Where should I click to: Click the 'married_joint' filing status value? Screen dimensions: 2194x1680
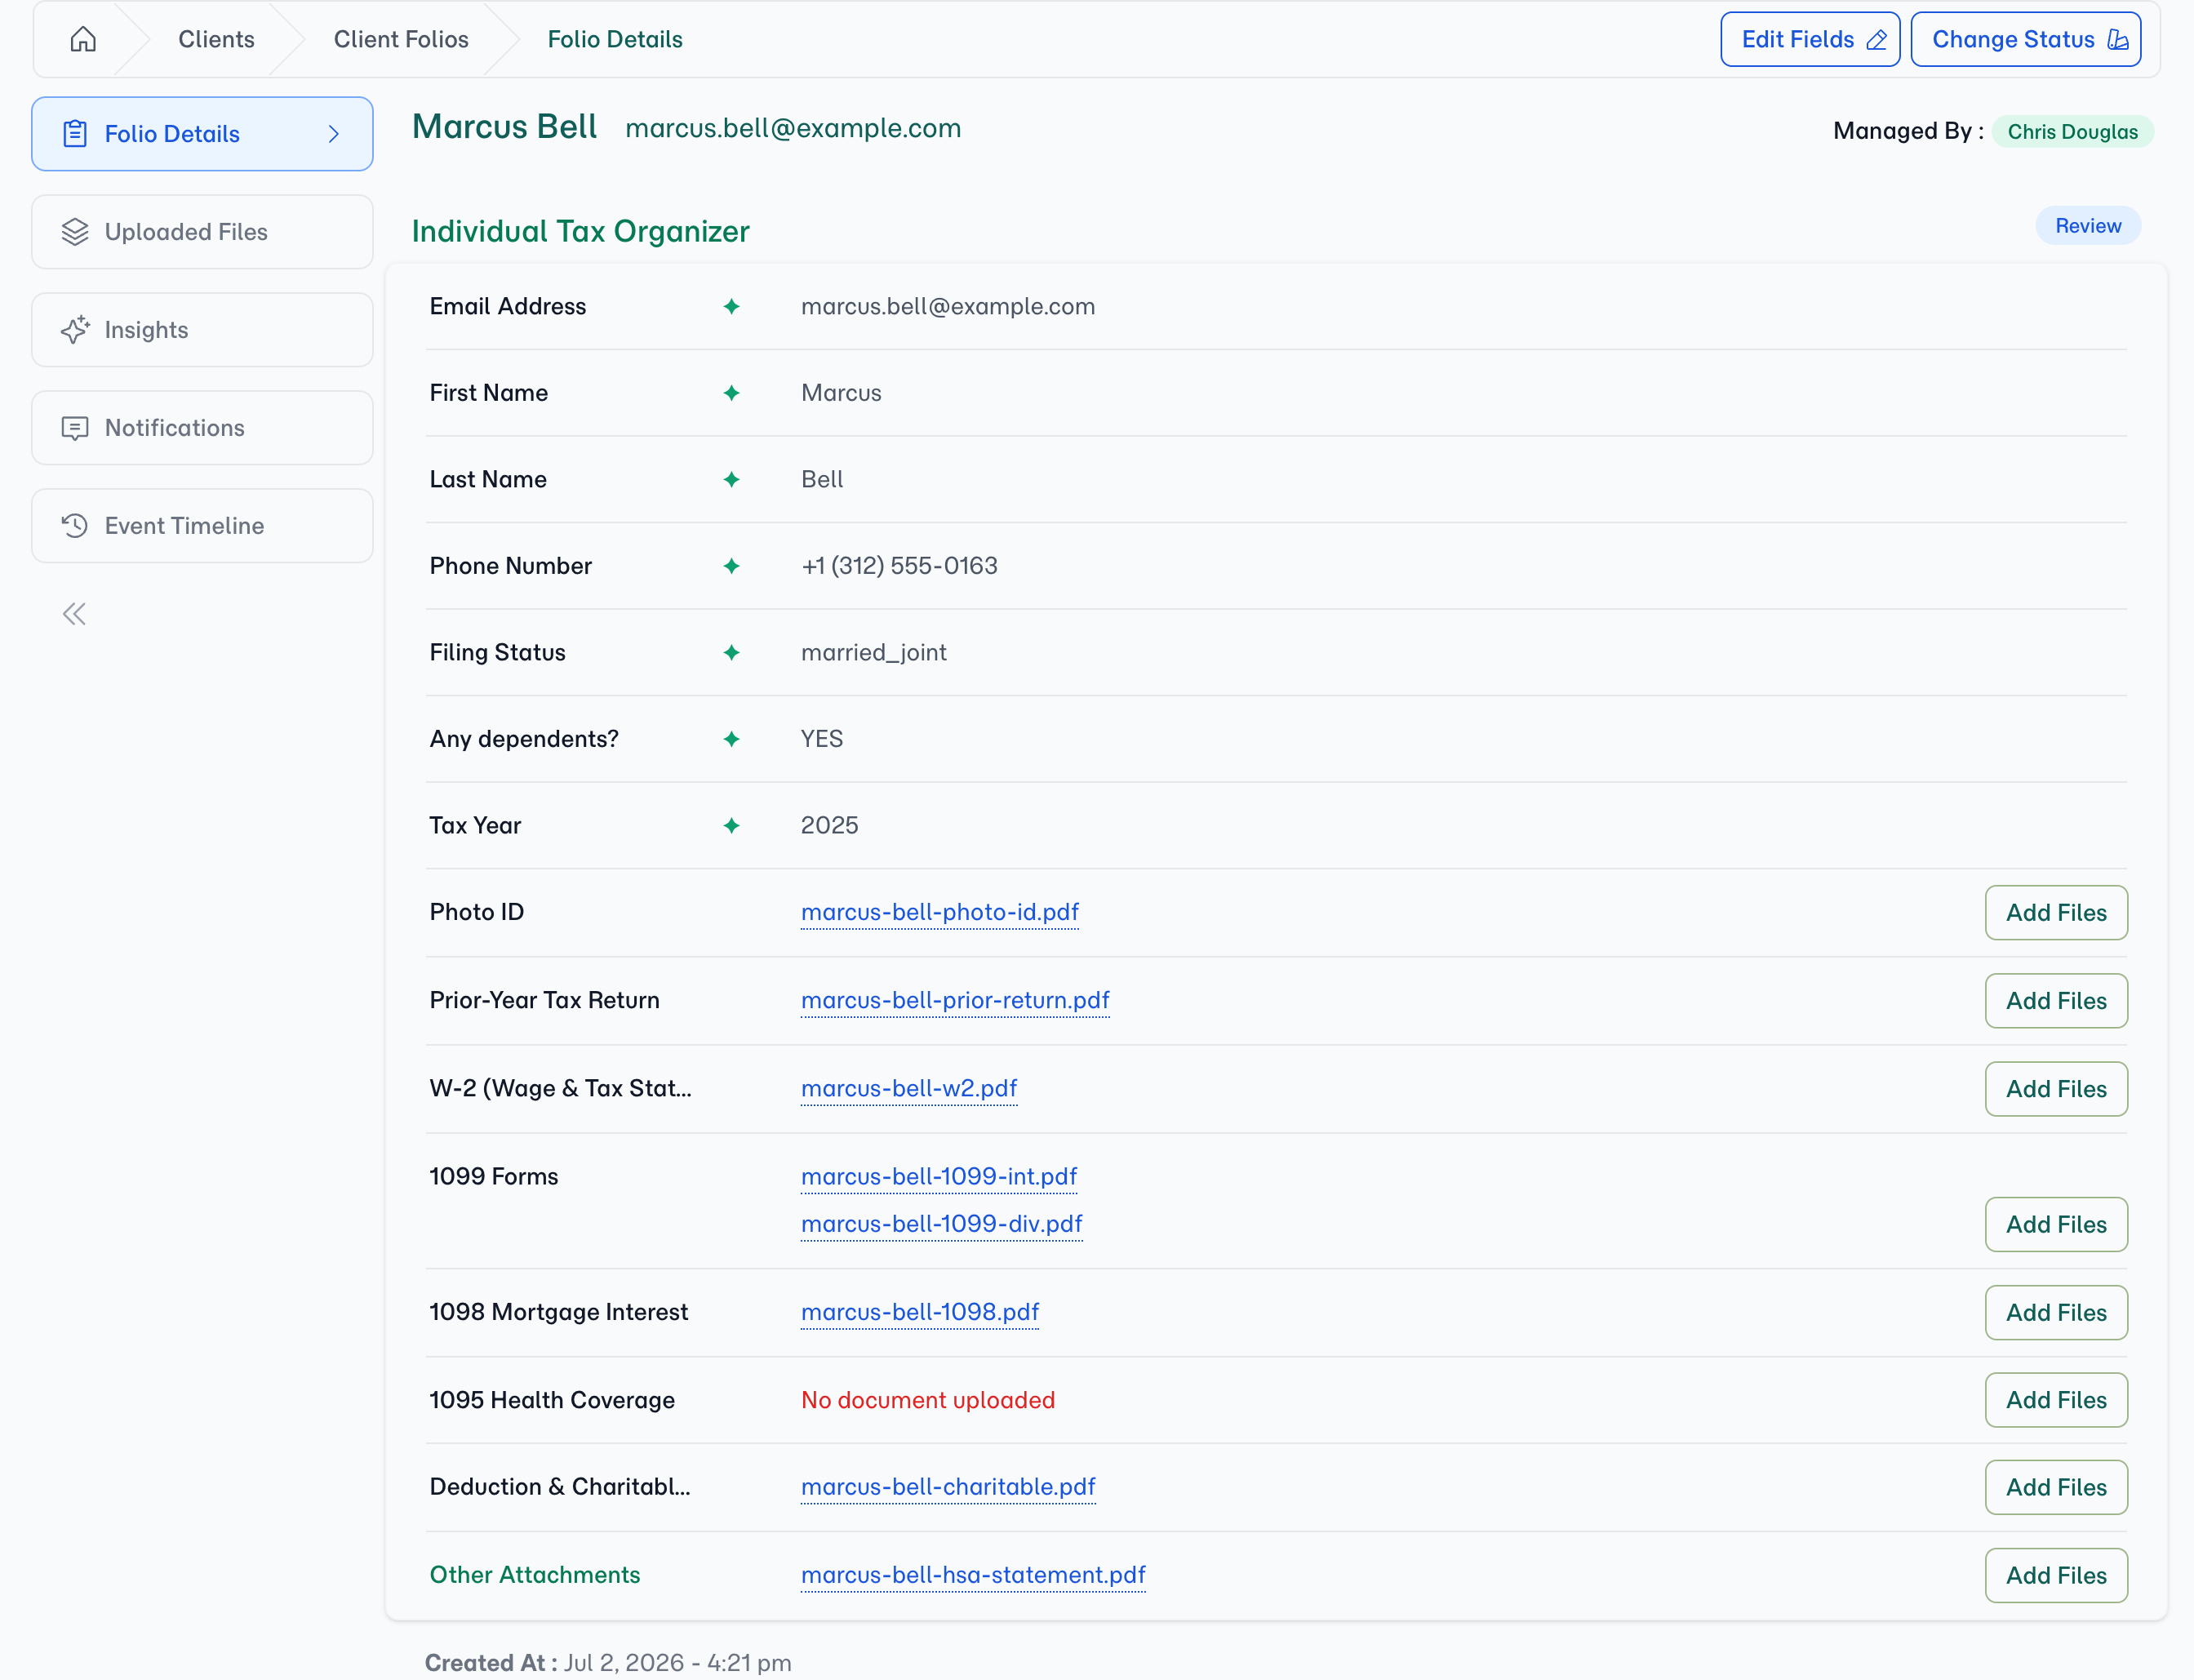(x=873, y=652)
